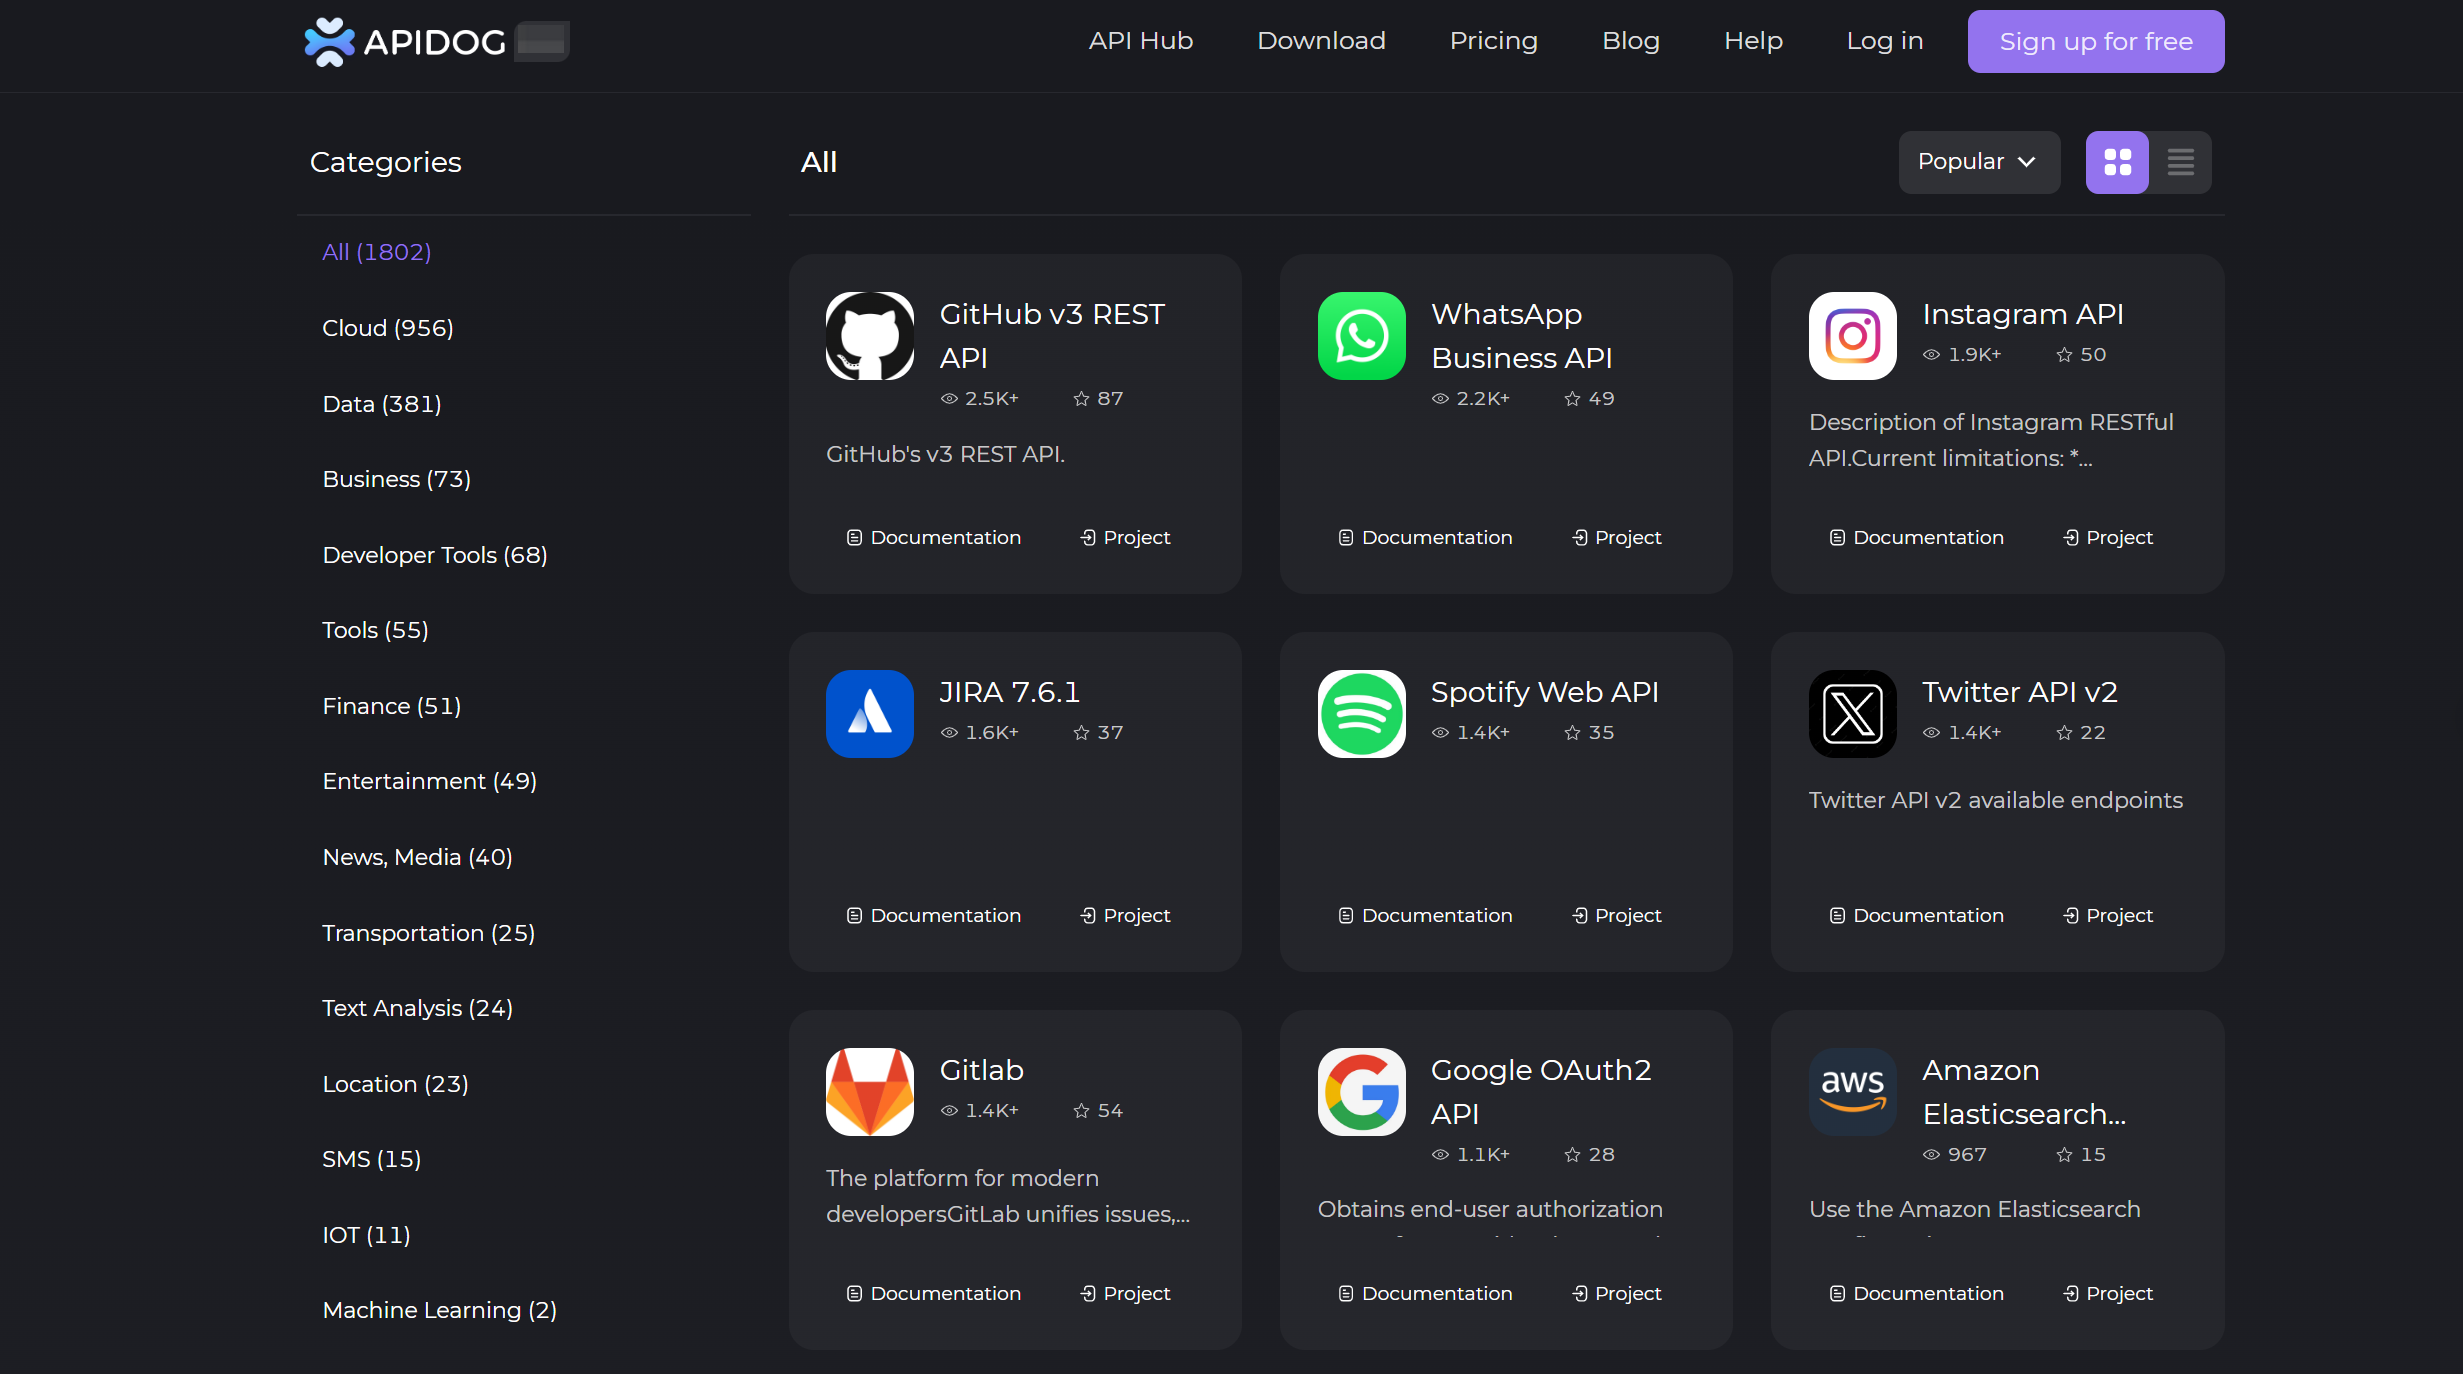
Task: Click the WhatsApp Business API logo
Action: (x=1361, y=336)
